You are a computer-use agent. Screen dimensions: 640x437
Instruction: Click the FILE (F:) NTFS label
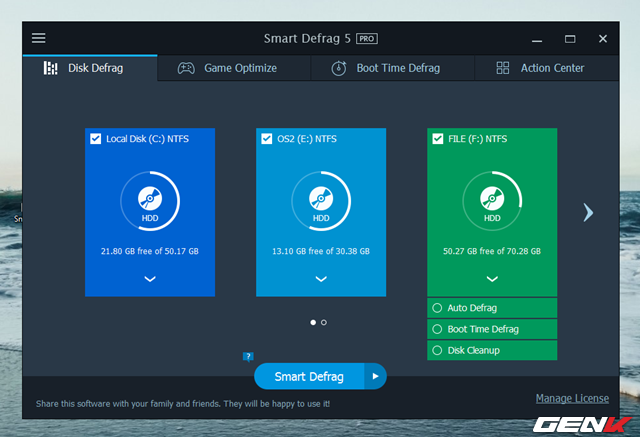(x=478, y=139)
